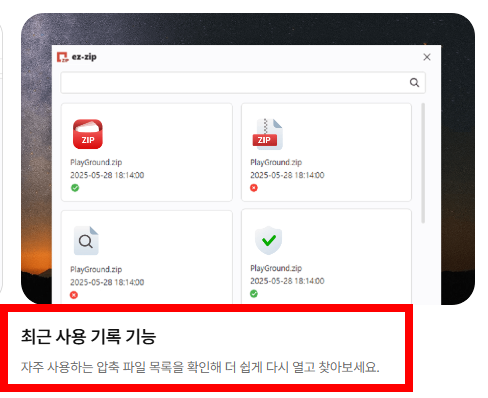The width and height of the screenshot is (488, 398).
Task: Click the green success status under shield card
Action: tap(254, 294)
